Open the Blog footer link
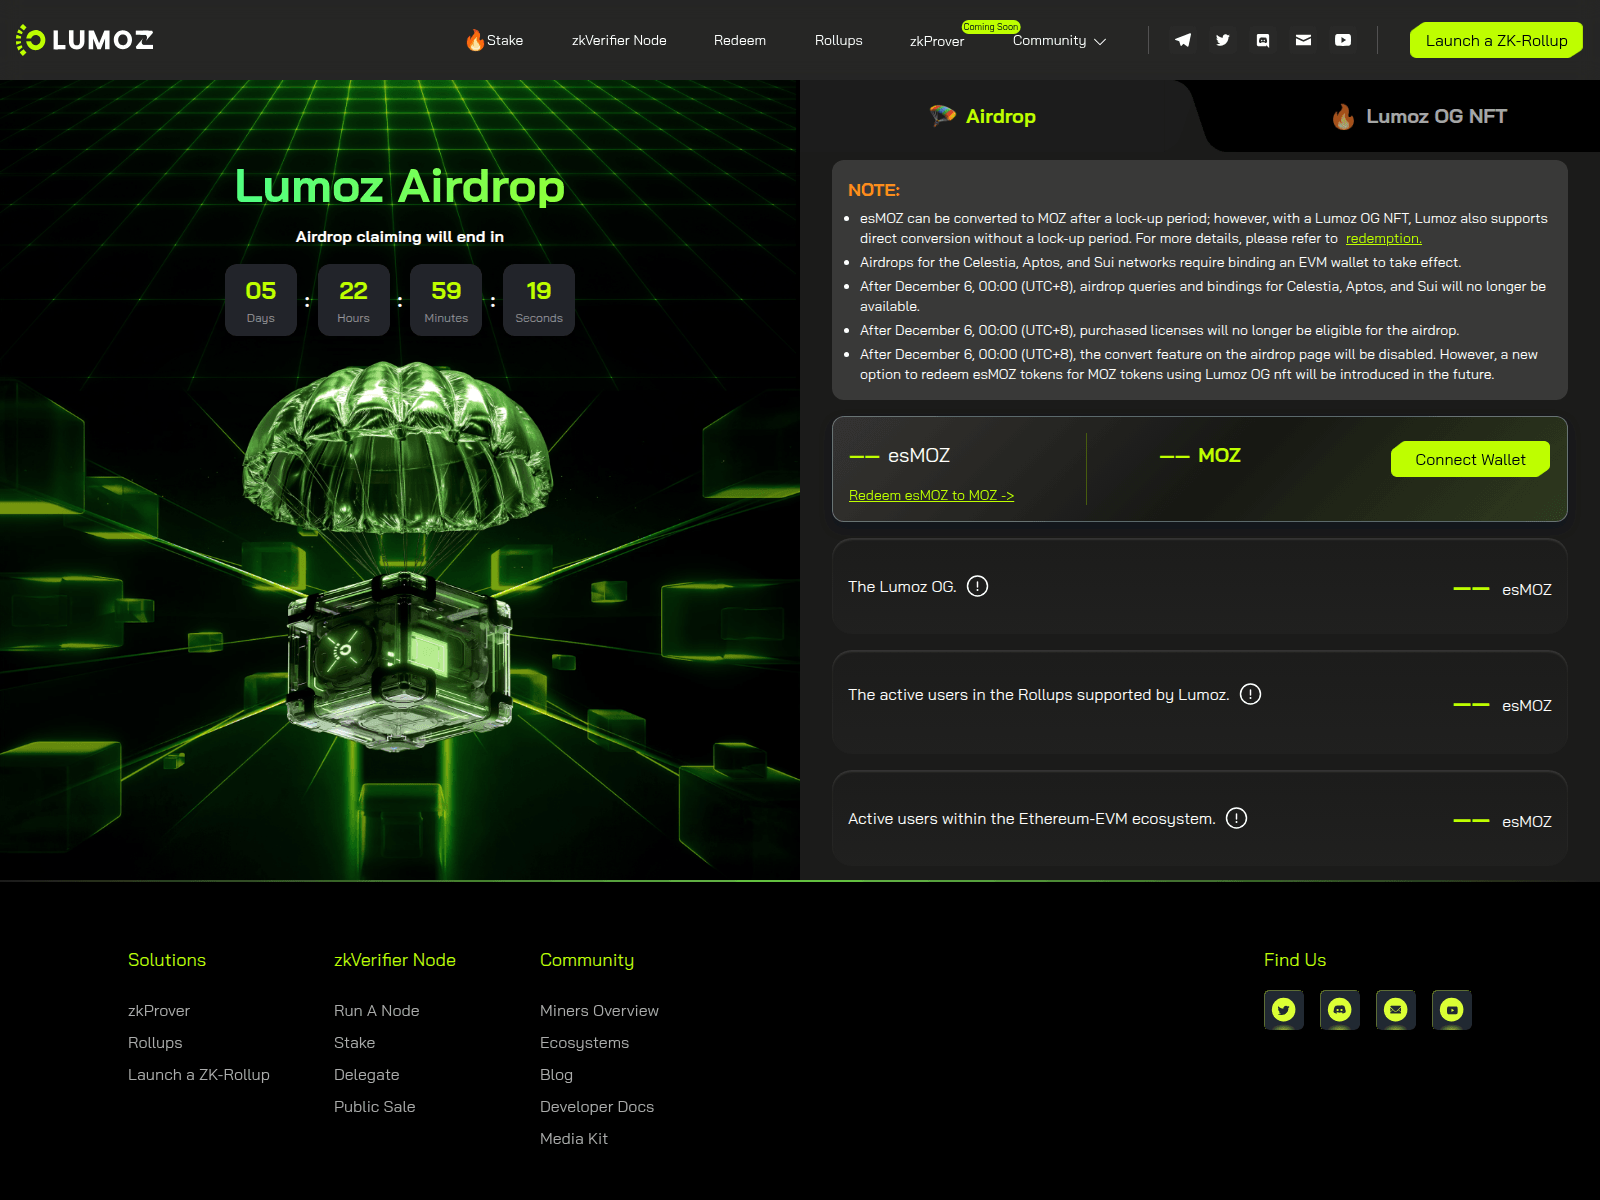Viewport: 1600px width, 1200px height. (x=557, y=1075)
